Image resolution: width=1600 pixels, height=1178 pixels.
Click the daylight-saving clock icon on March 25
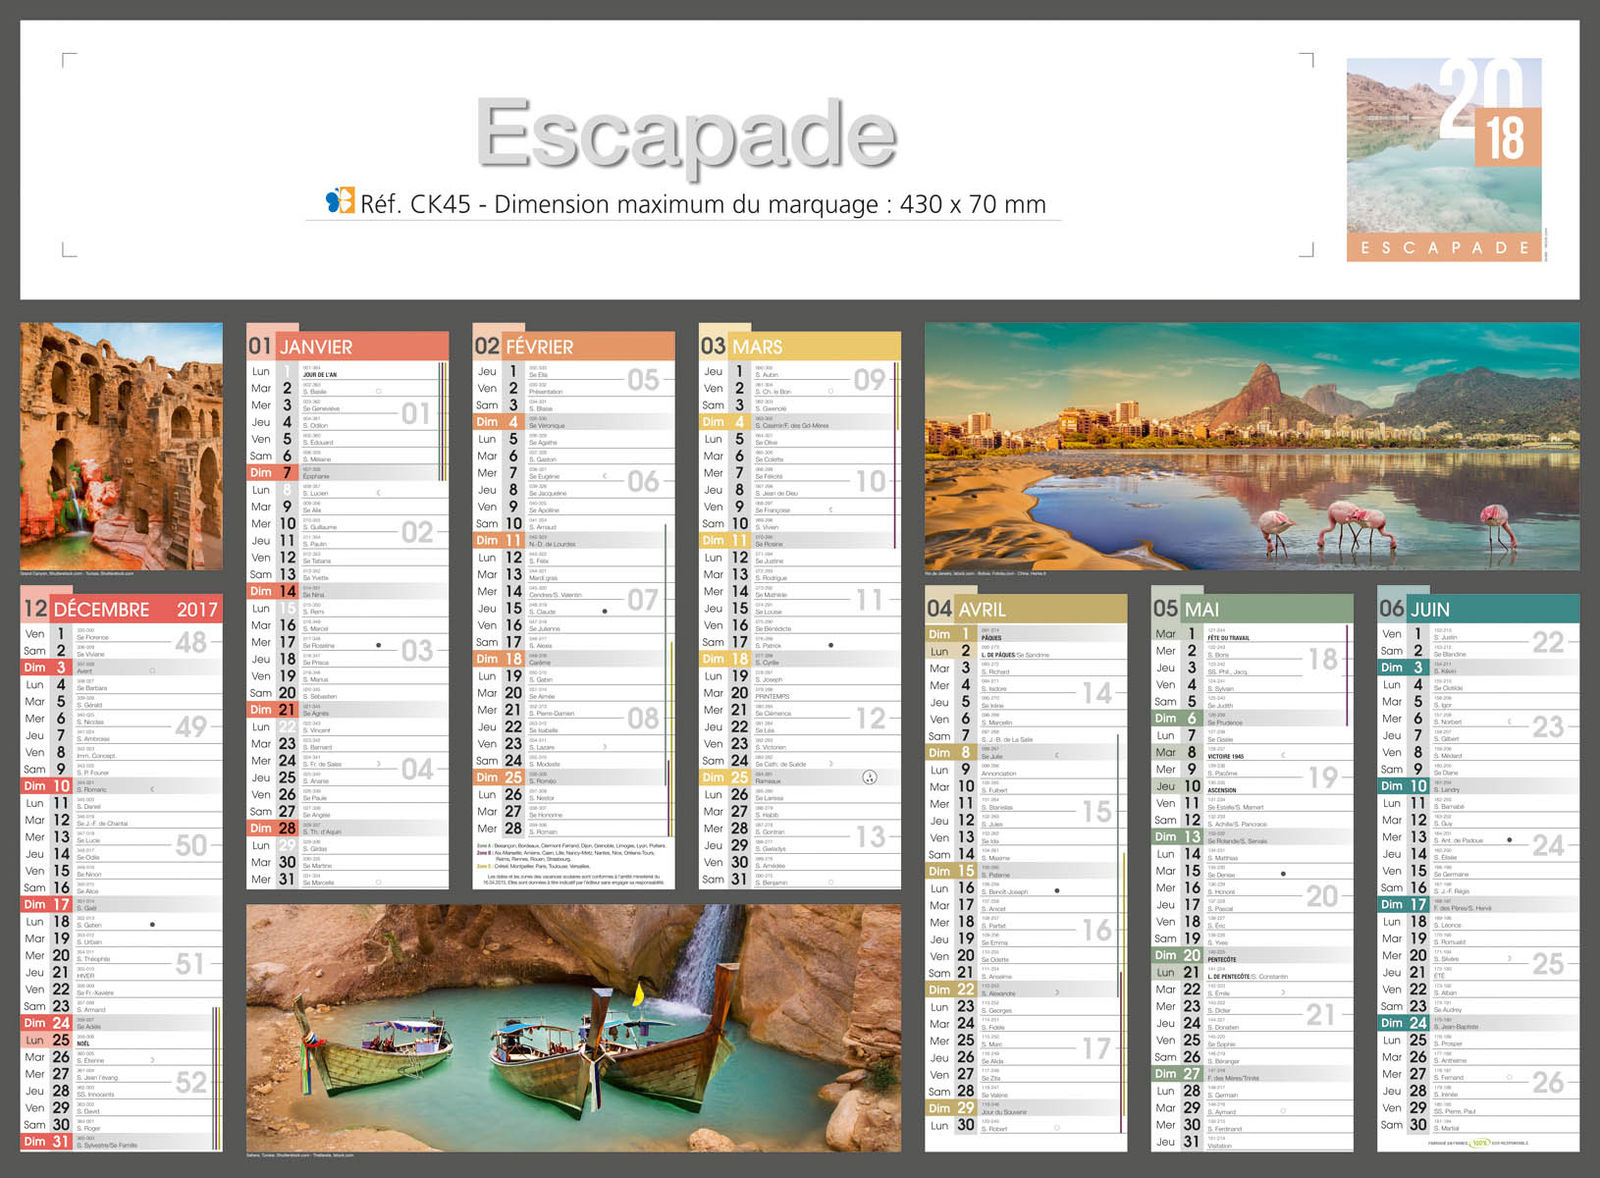pos(870,777)
